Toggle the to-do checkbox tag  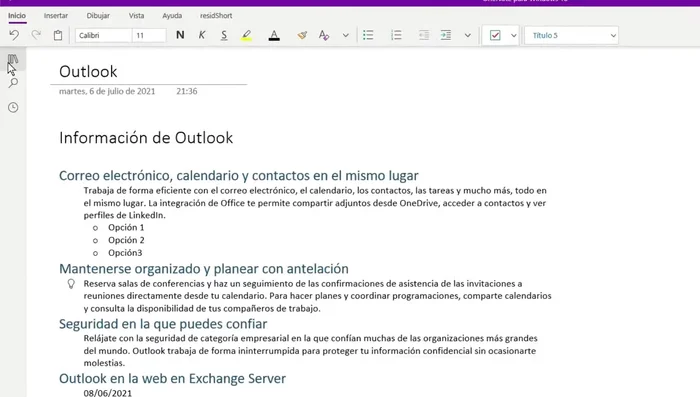click(495, 35)
